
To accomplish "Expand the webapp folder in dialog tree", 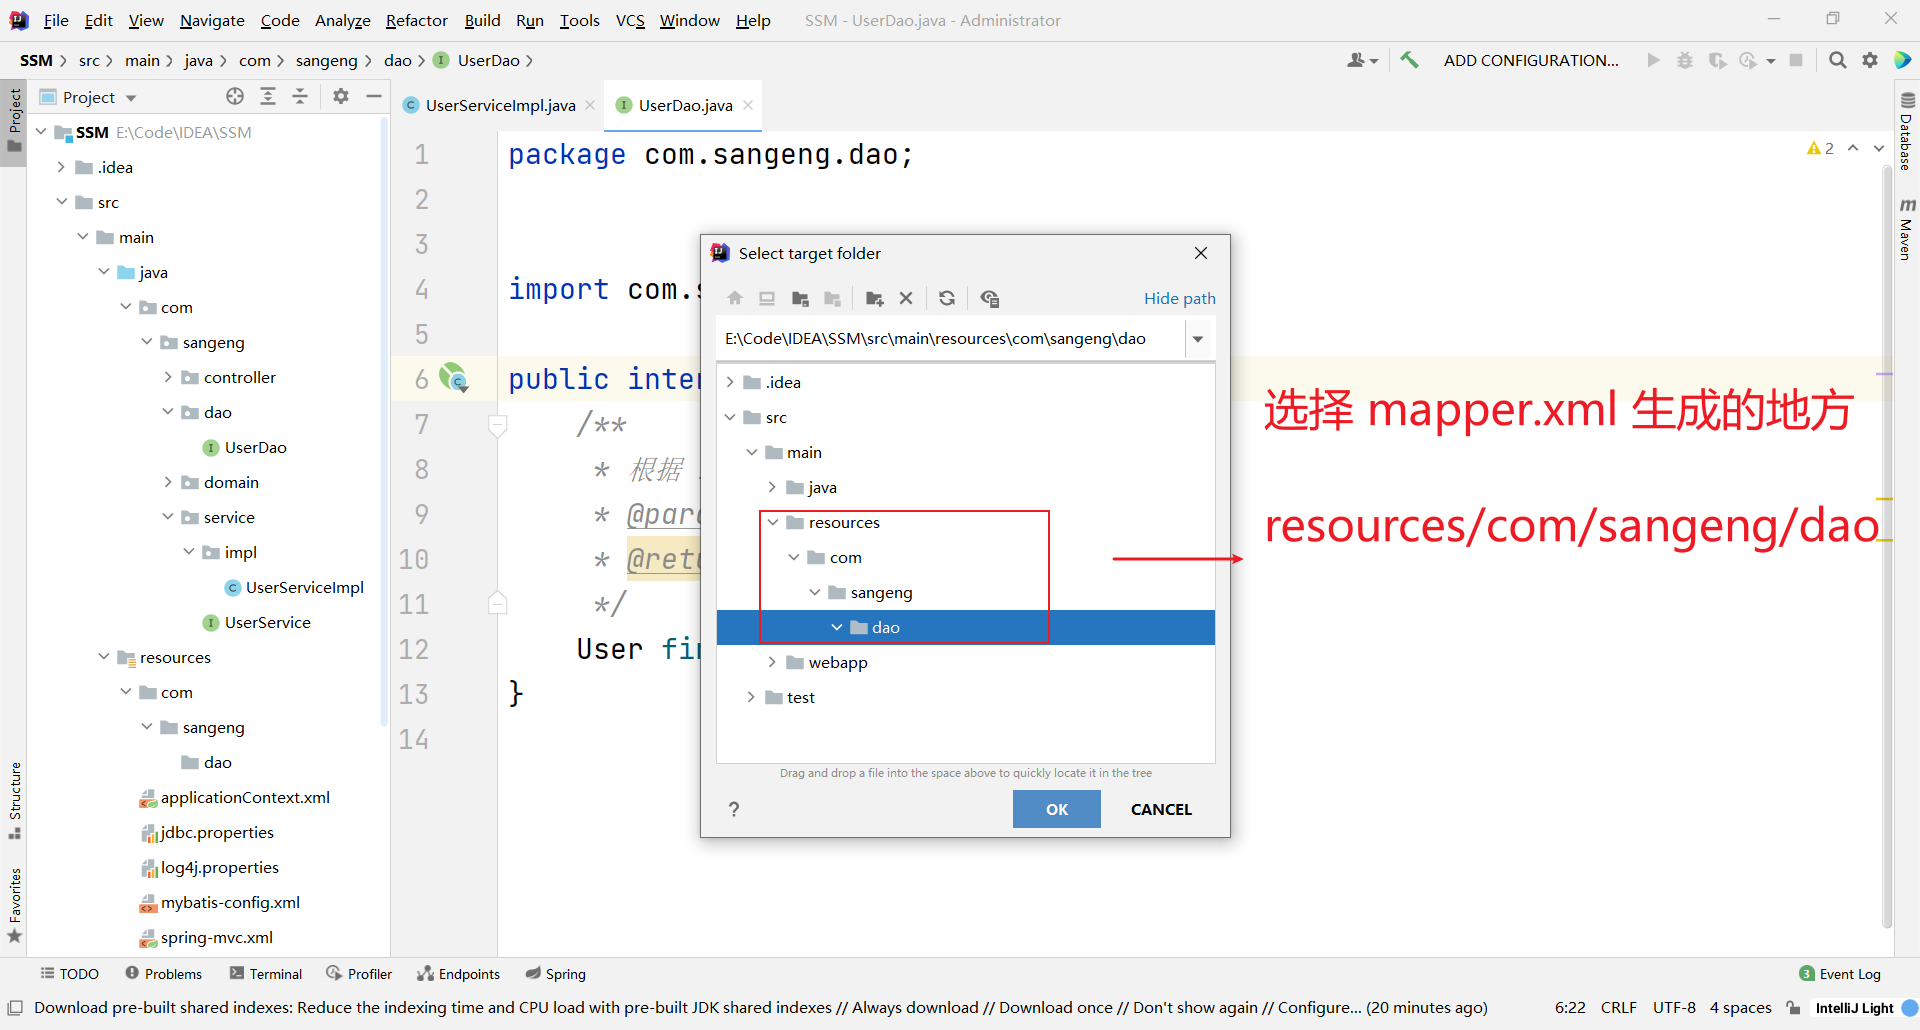I will 772,662.
